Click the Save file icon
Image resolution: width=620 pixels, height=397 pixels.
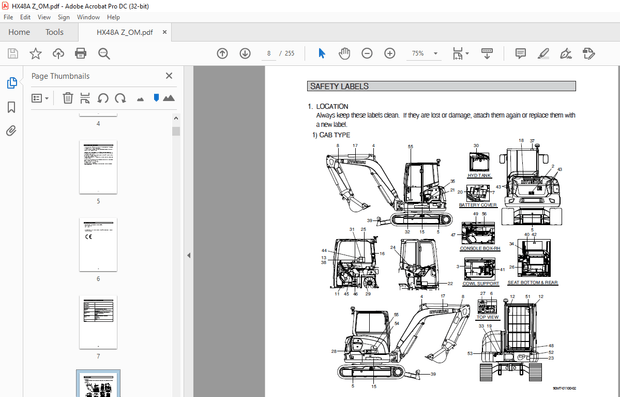(13, 53)
